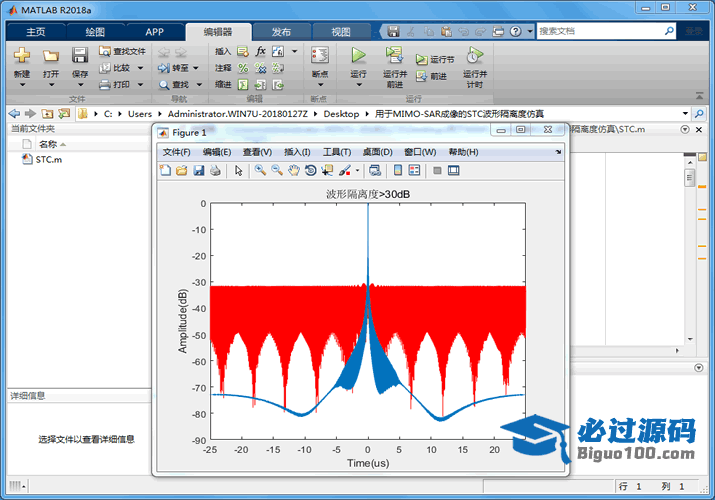This screenshot has width=715, height=500.
Task: Click the Find (查找) magnifier button
Action: point(173,84)
